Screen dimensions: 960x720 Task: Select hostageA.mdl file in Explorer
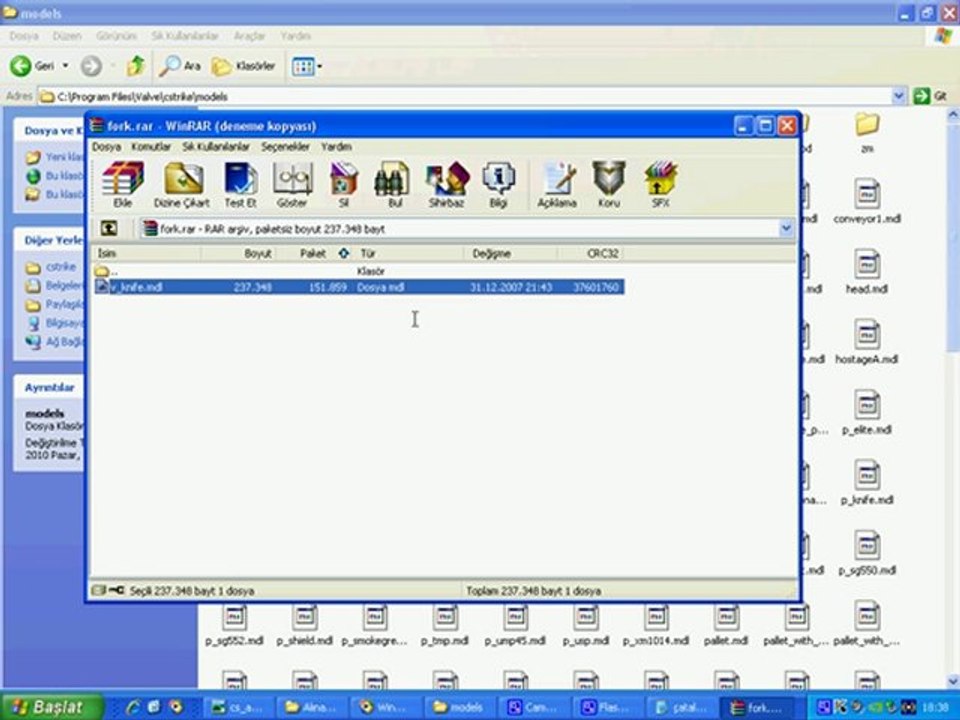[867, 342]
